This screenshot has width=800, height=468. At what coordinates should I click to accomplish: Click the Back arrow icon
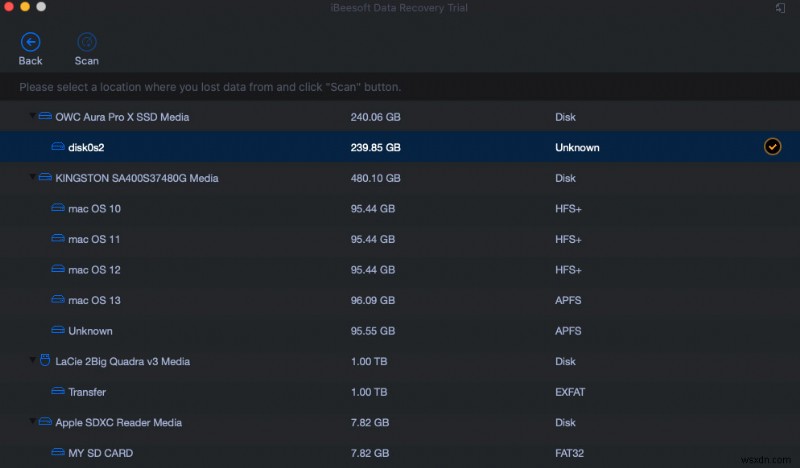(31, 42)
